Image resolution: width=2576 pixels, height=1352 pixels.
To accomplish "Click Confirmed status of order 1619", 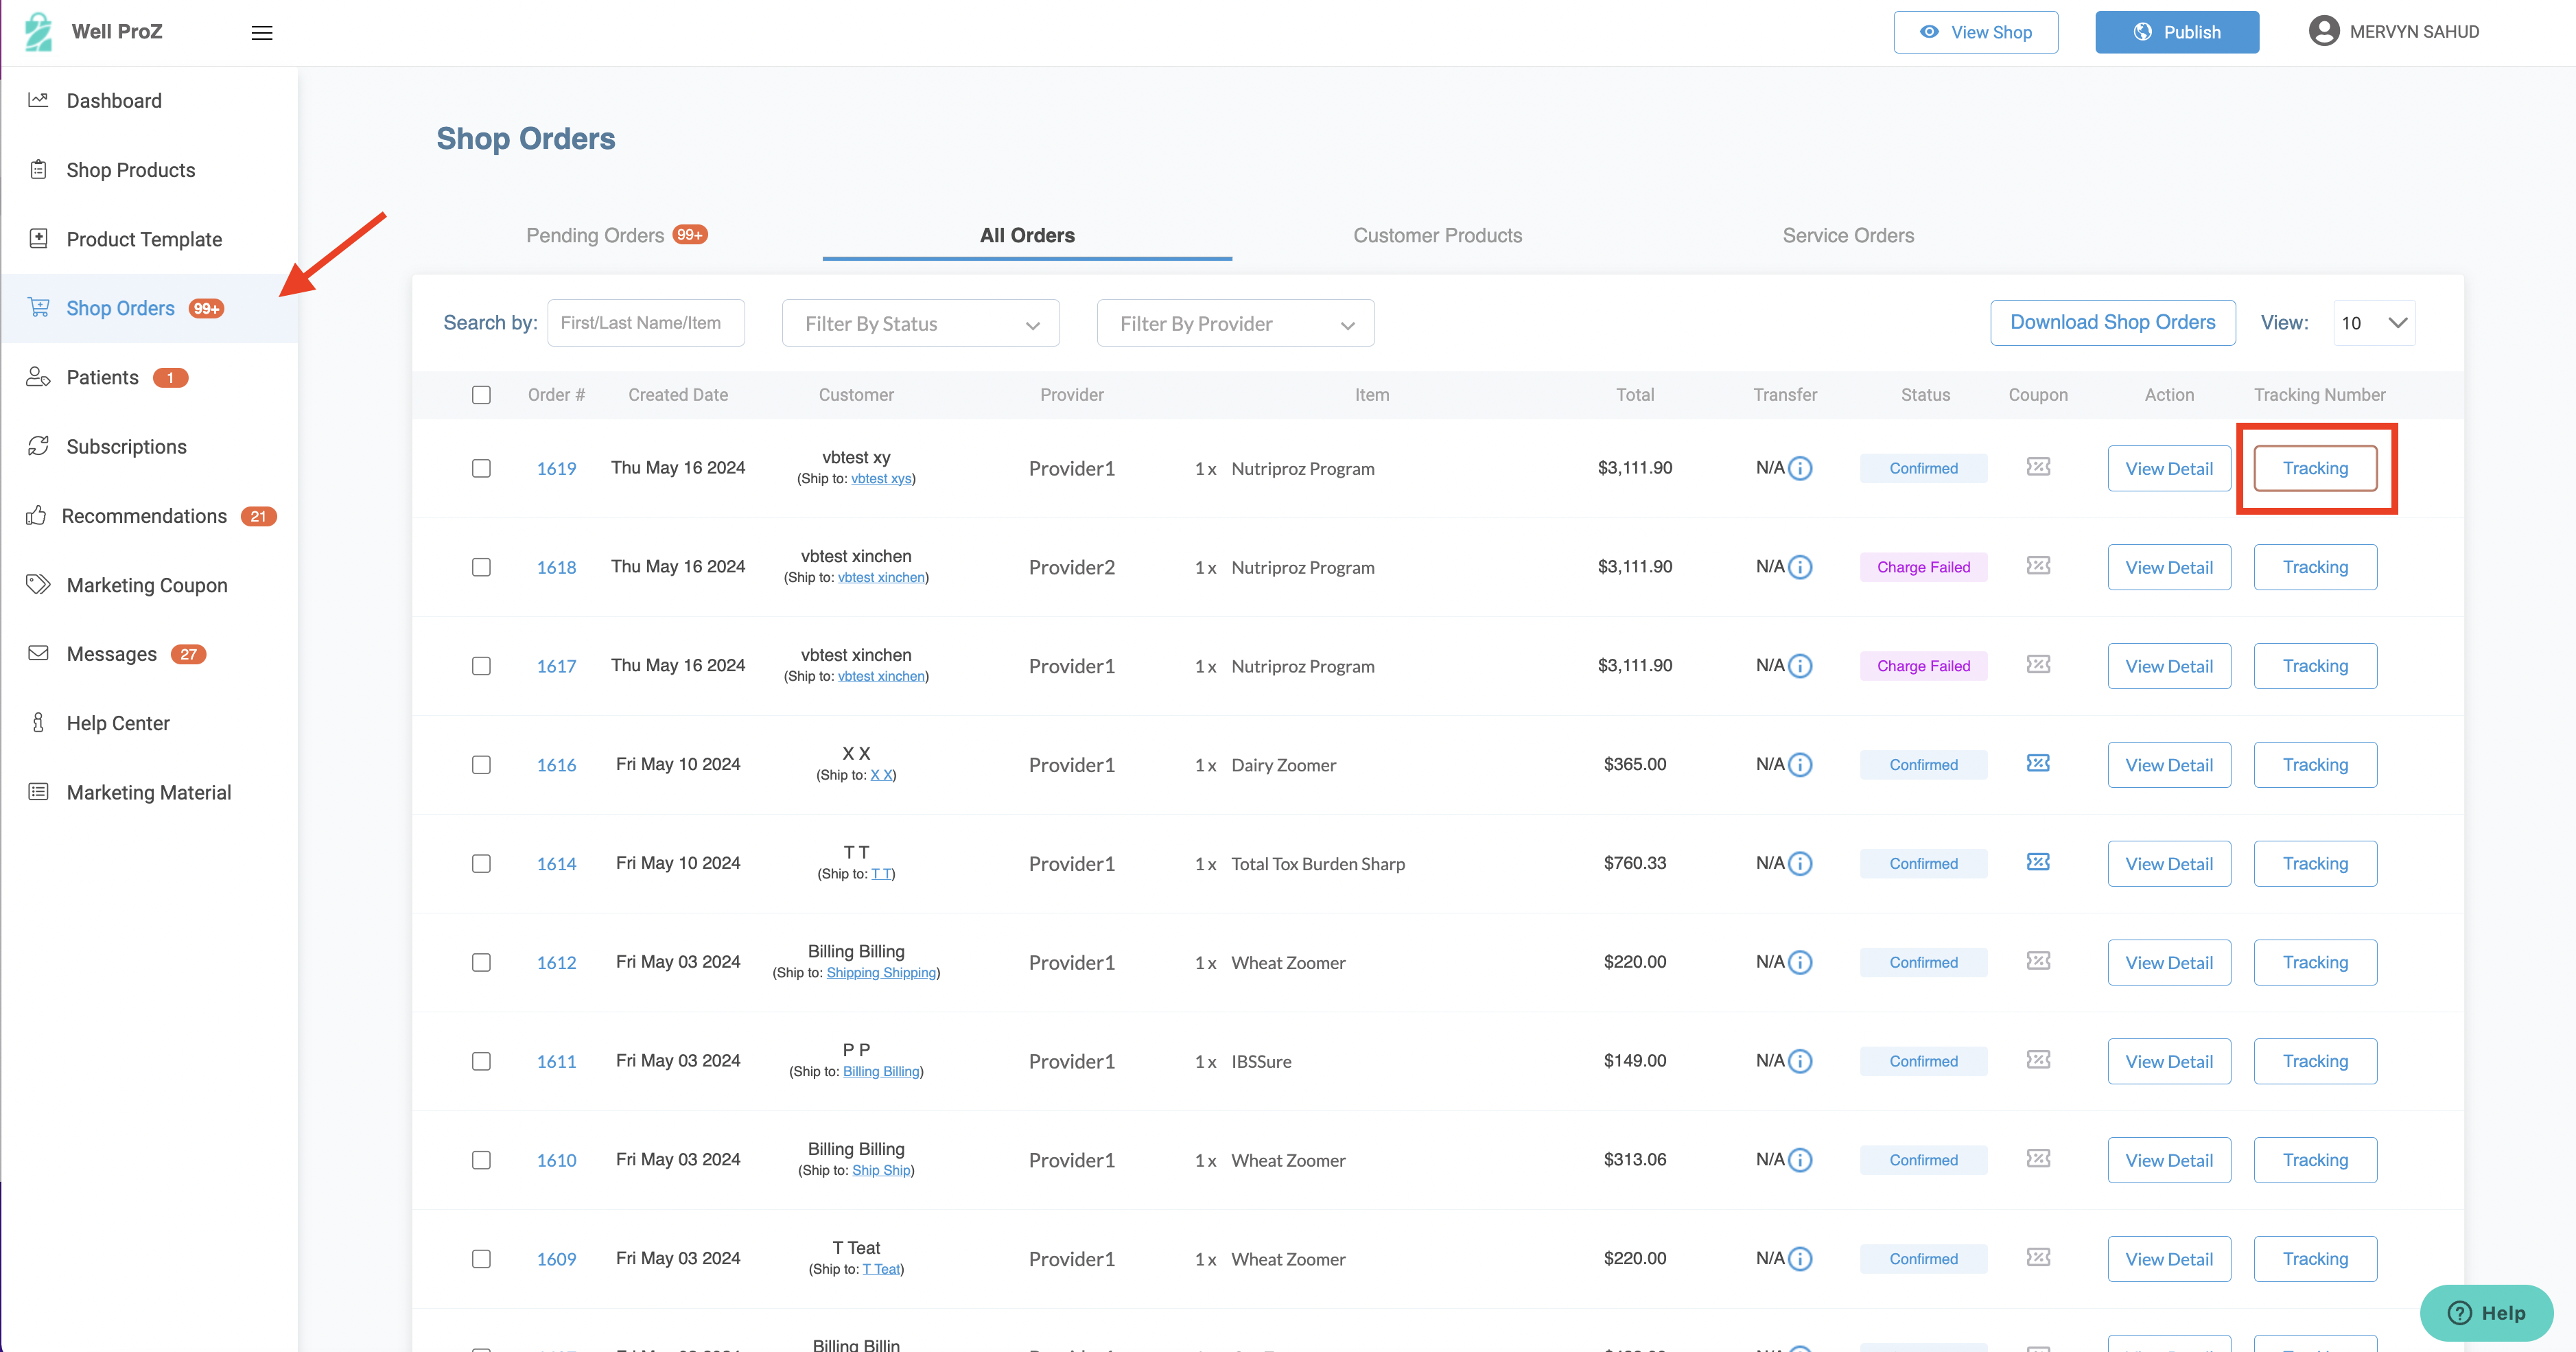I will point(1923,468).
